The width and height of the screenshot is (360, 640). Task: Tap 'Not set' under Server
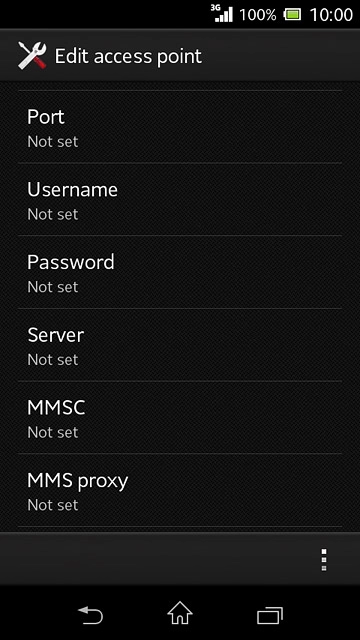(53, 360)
